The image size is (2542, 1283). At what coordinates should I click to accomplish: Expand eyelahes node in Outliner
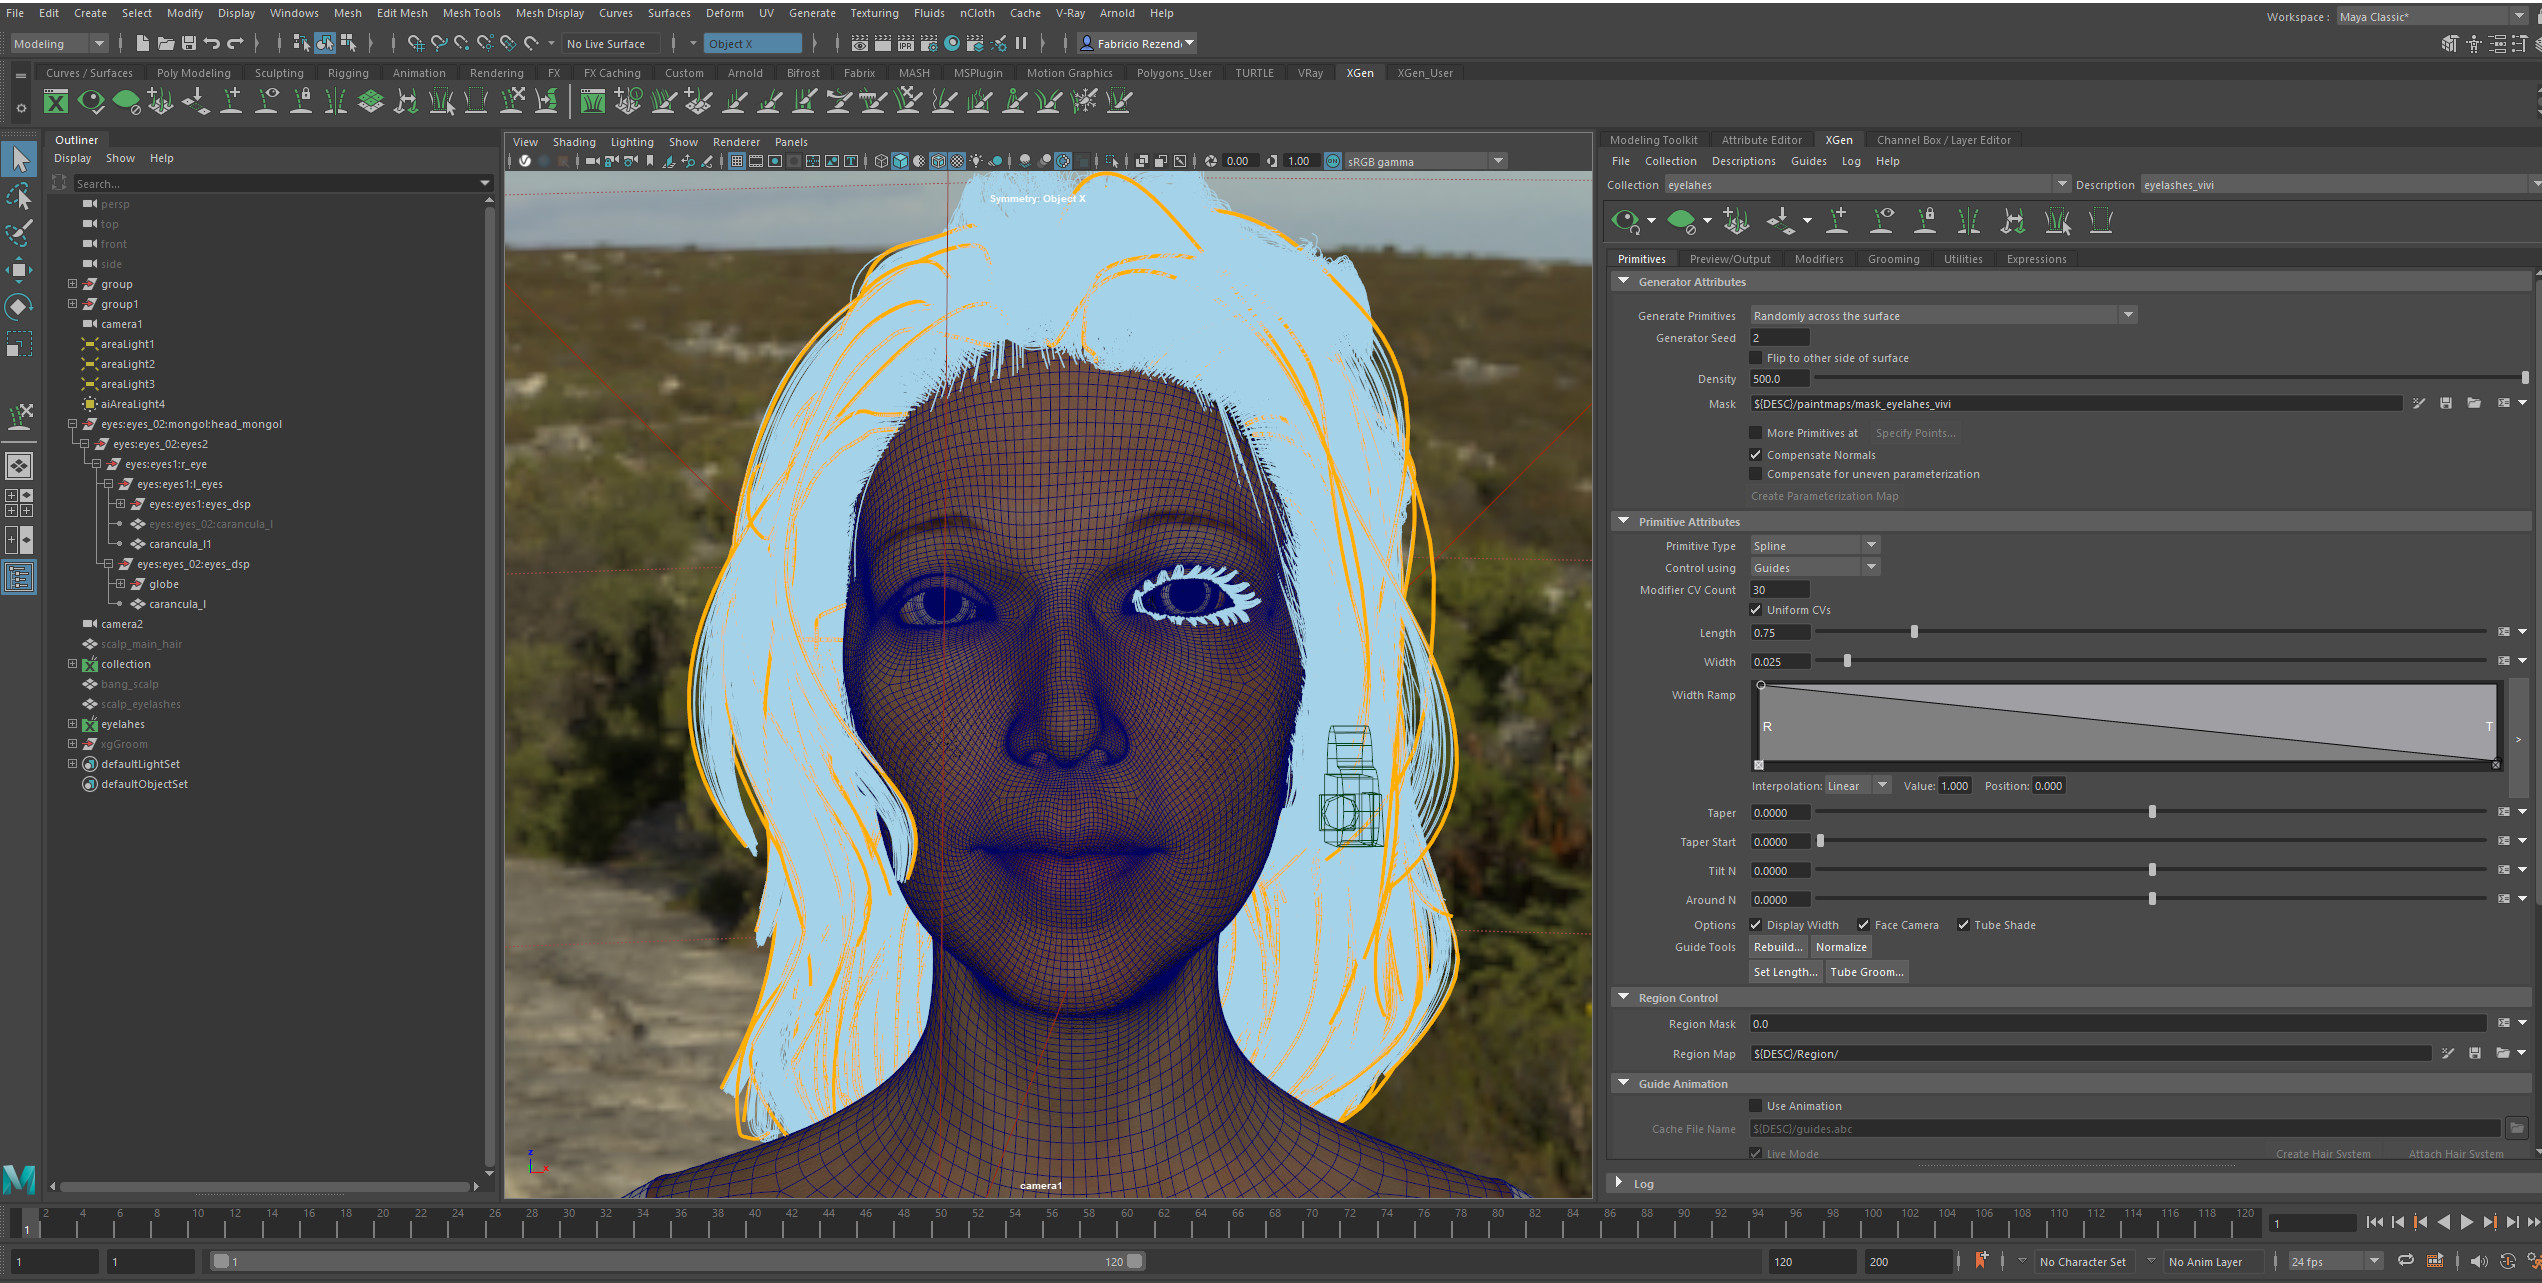[x=72, y=724]
